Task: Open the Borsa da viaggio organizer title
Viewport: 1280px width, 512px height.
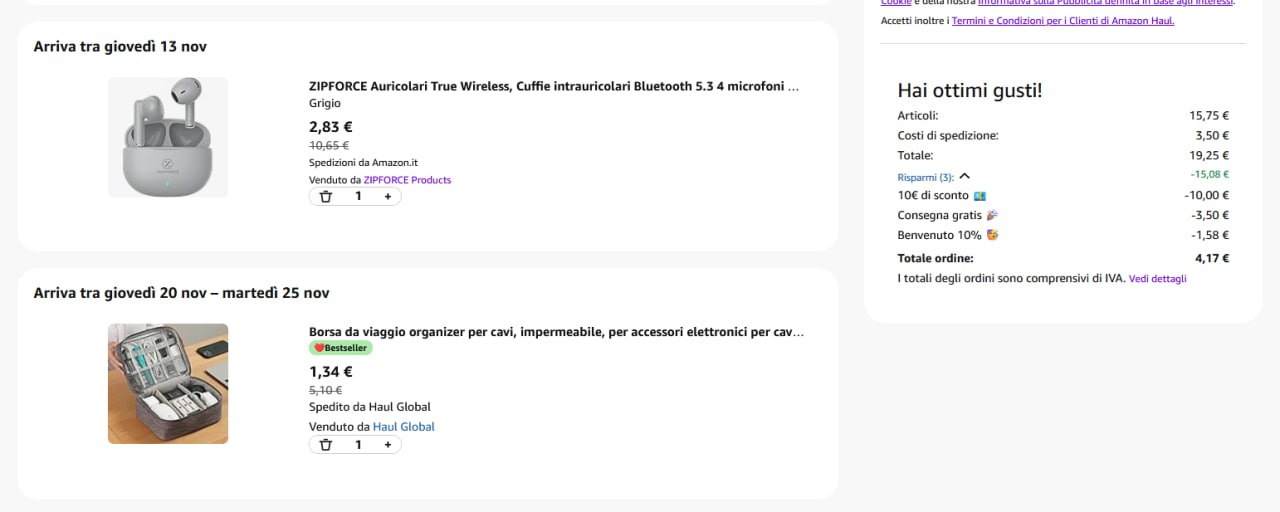Action: (555, 332)
